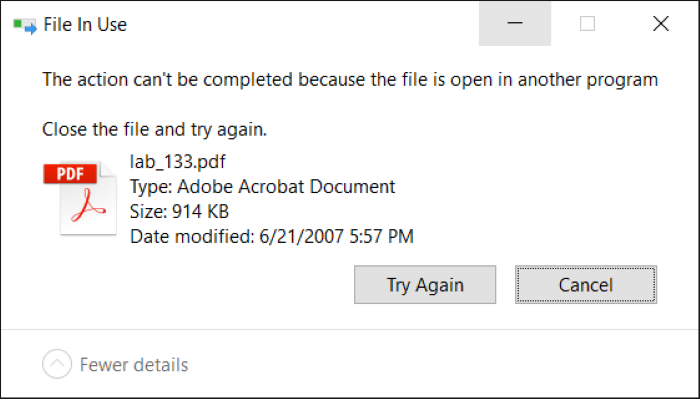Click the "action can't be completed" error message
The width and height of the screenshot is (700, 399).
350,80
